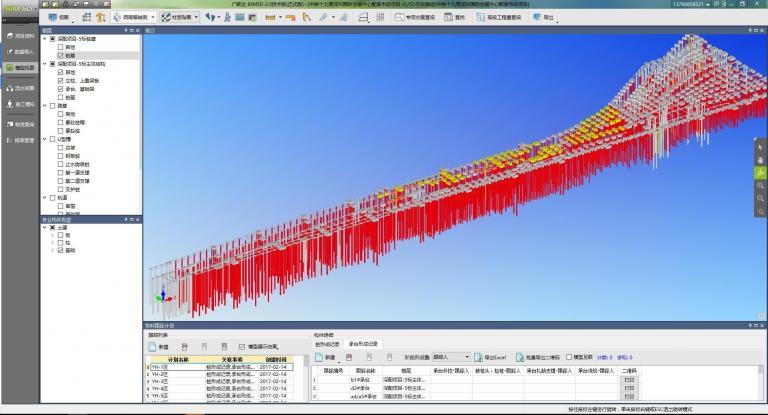This screenshot has height=415, width=768.
Task: Switch to the 承台形成记录 tab
Action: (x=364, y=344)
